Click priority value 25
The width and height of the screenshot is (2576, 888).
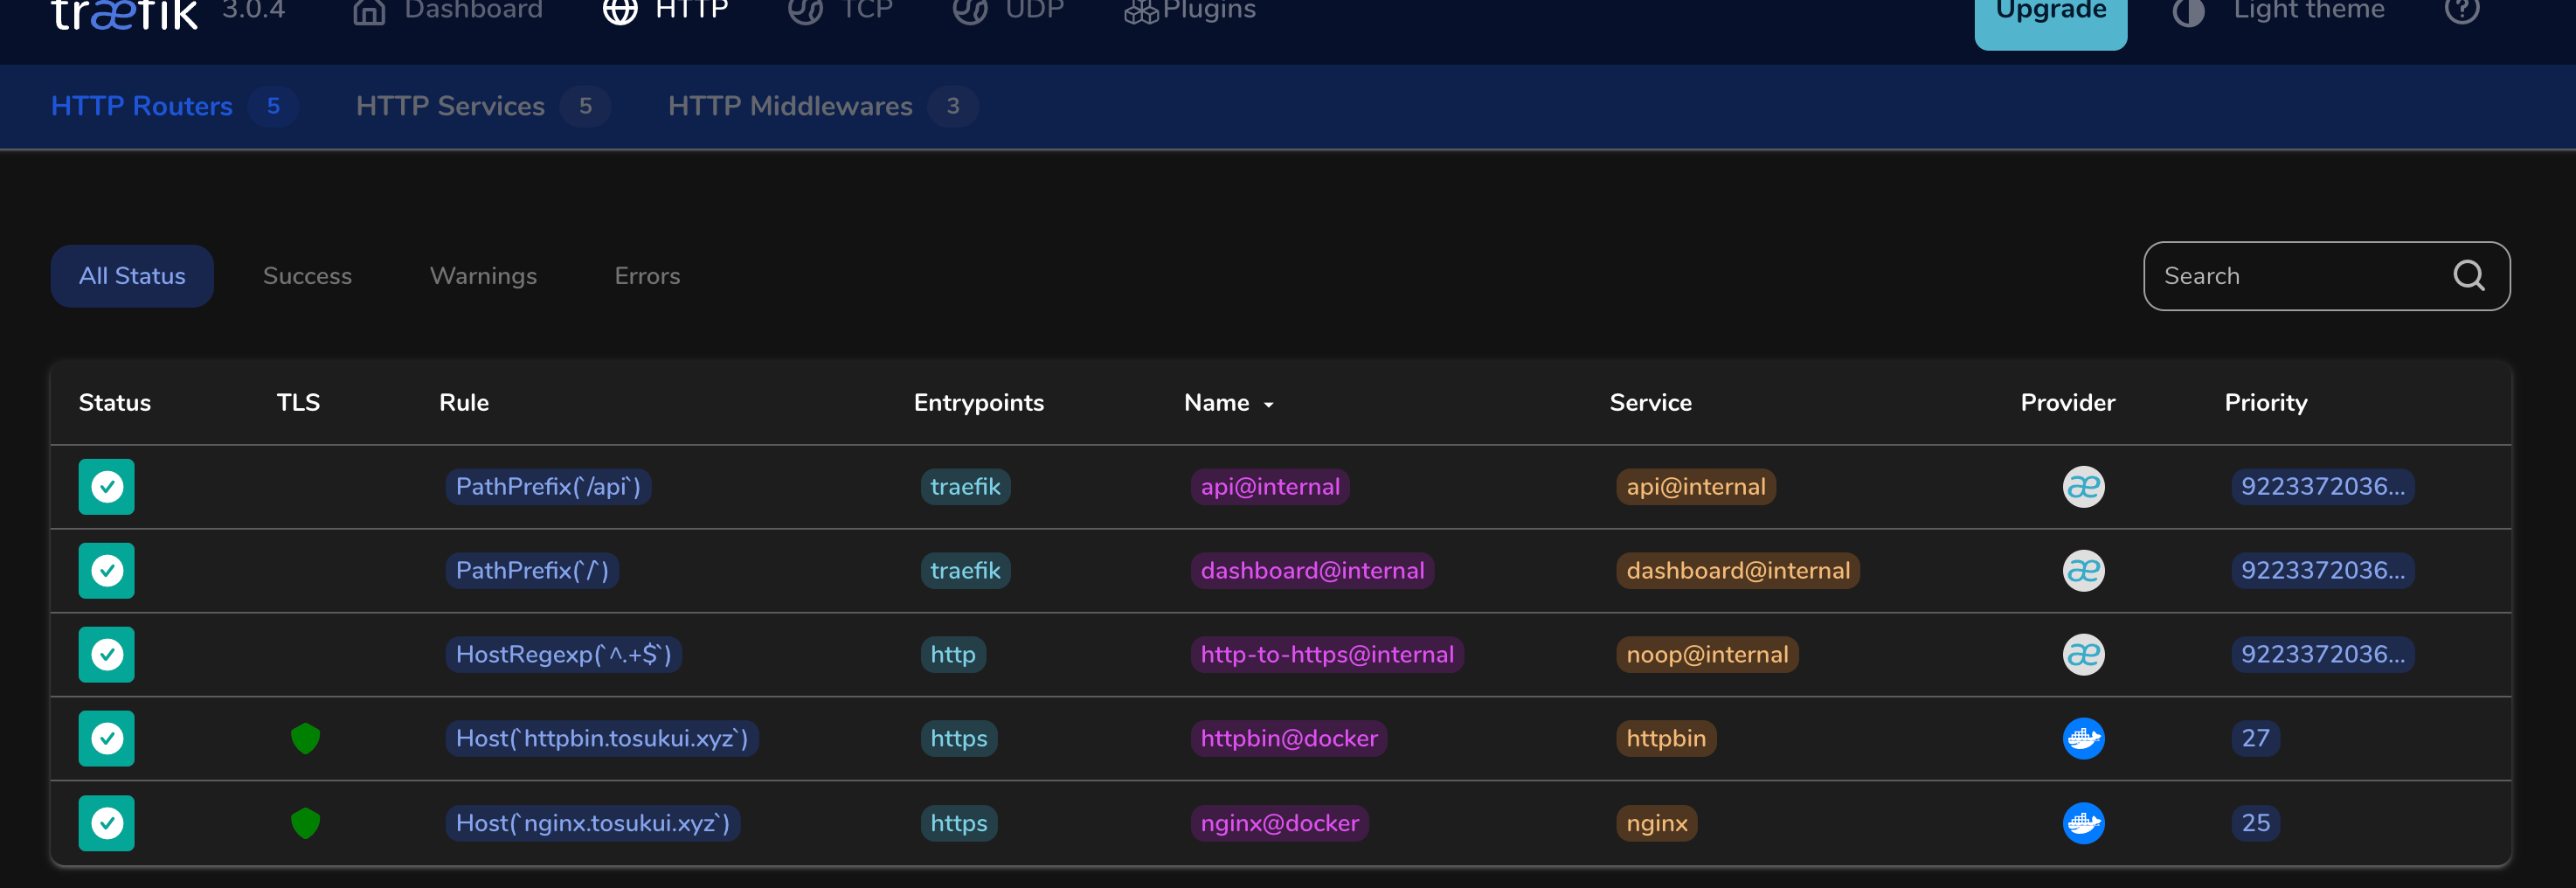[2255, 823]
